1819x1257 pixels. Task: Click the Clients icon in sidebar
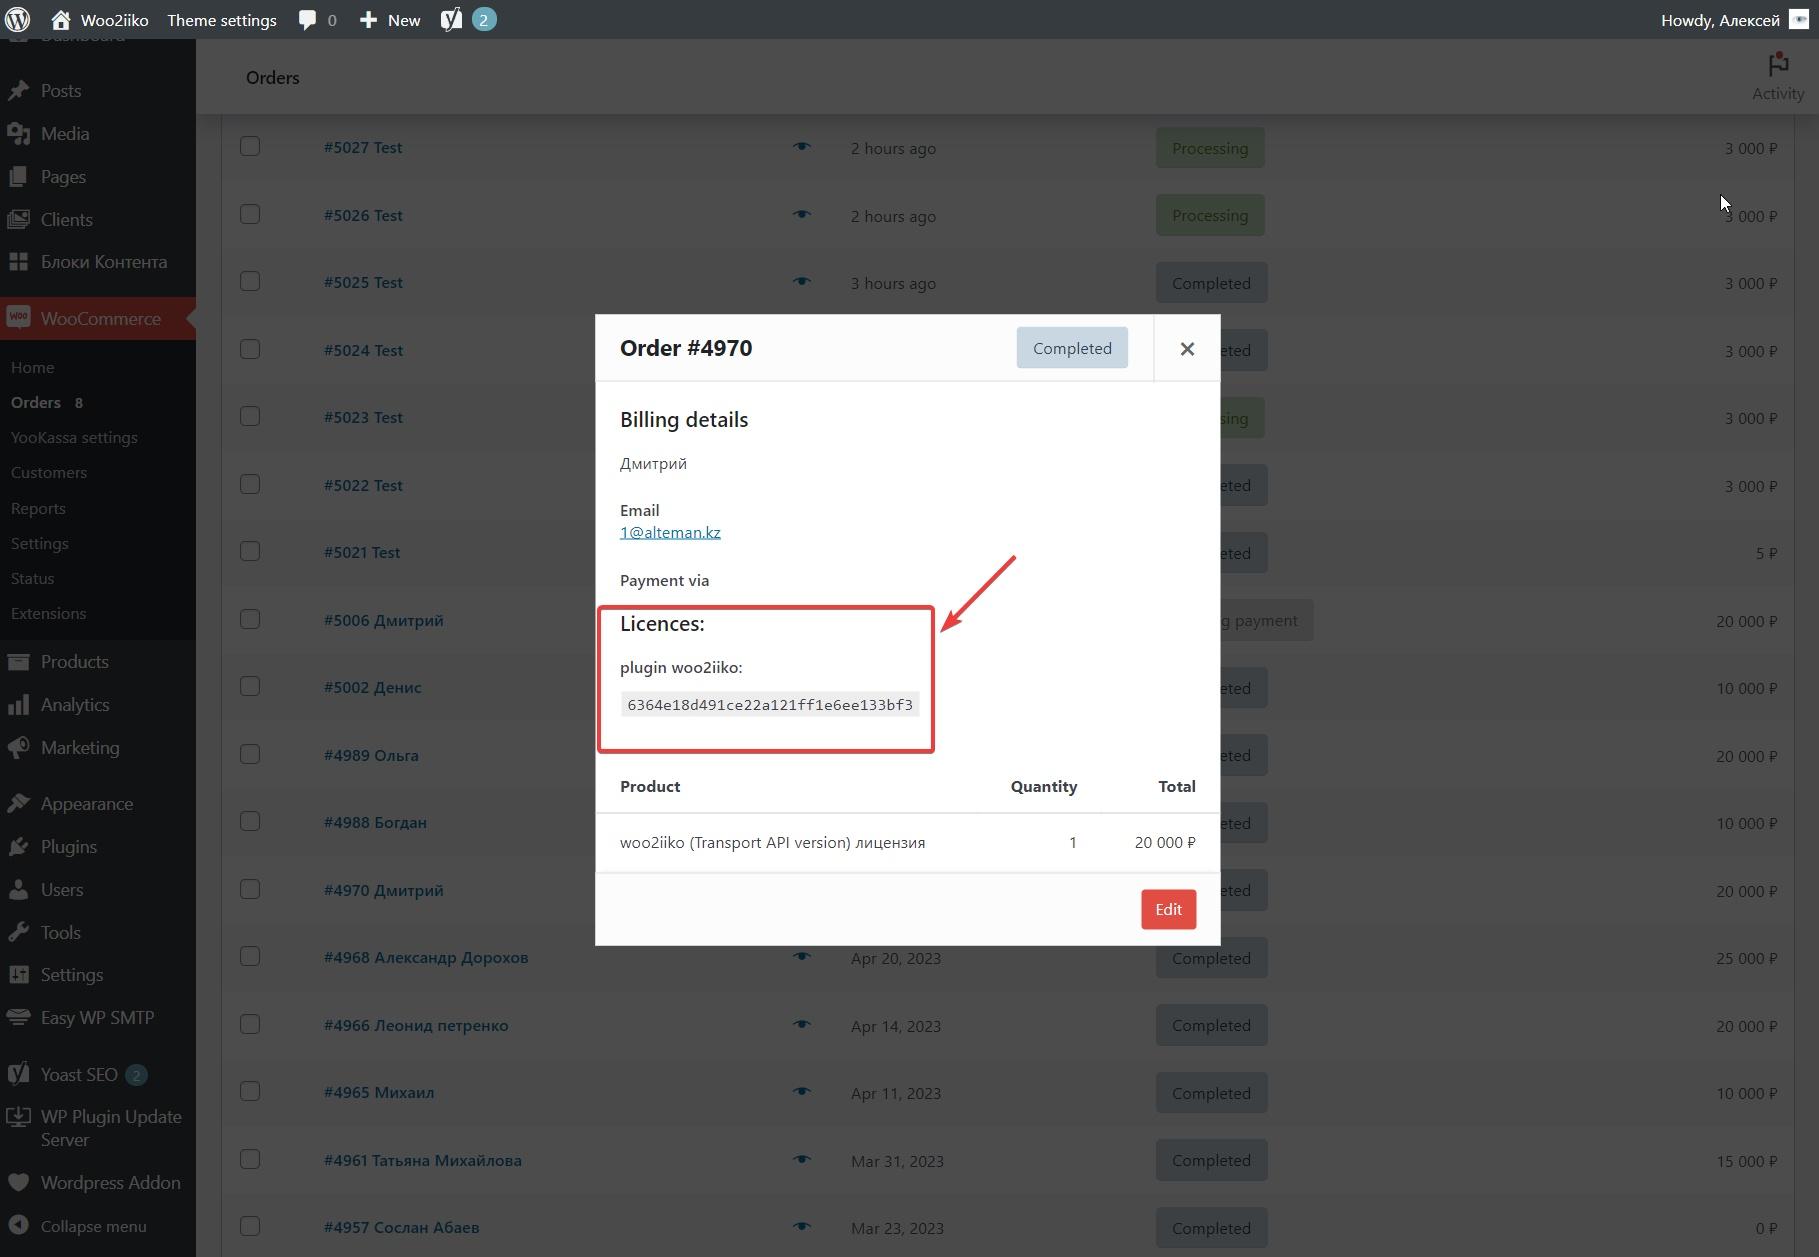[18, 219]
